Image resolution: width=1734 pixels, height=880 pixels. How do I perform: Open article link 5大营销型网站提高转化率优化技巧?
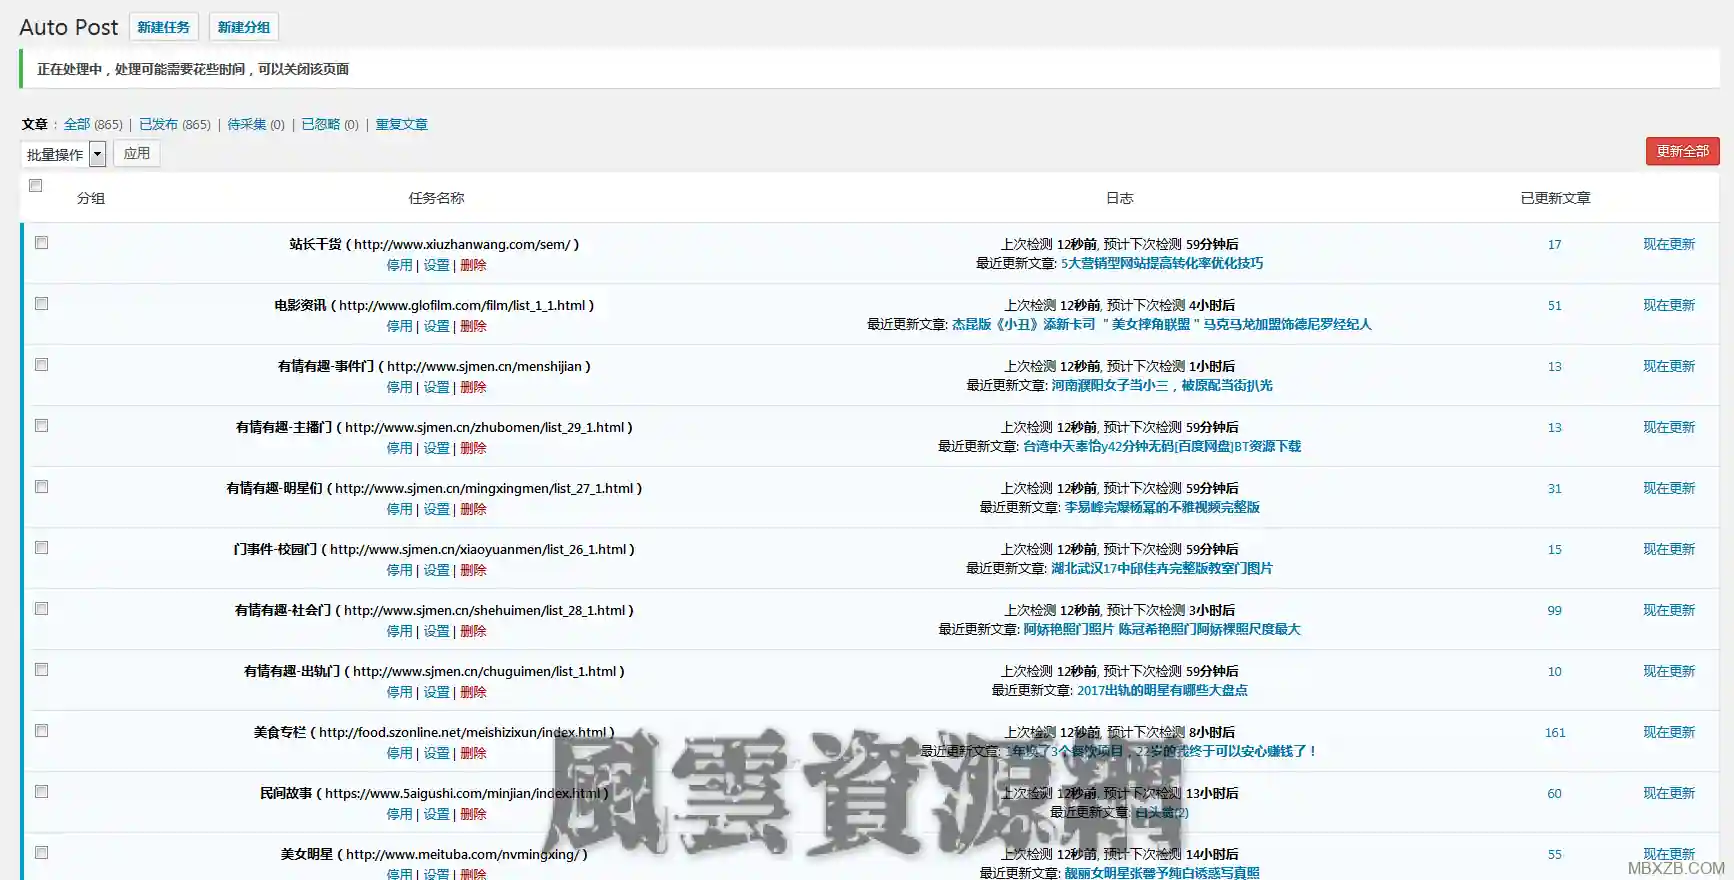1162,263
